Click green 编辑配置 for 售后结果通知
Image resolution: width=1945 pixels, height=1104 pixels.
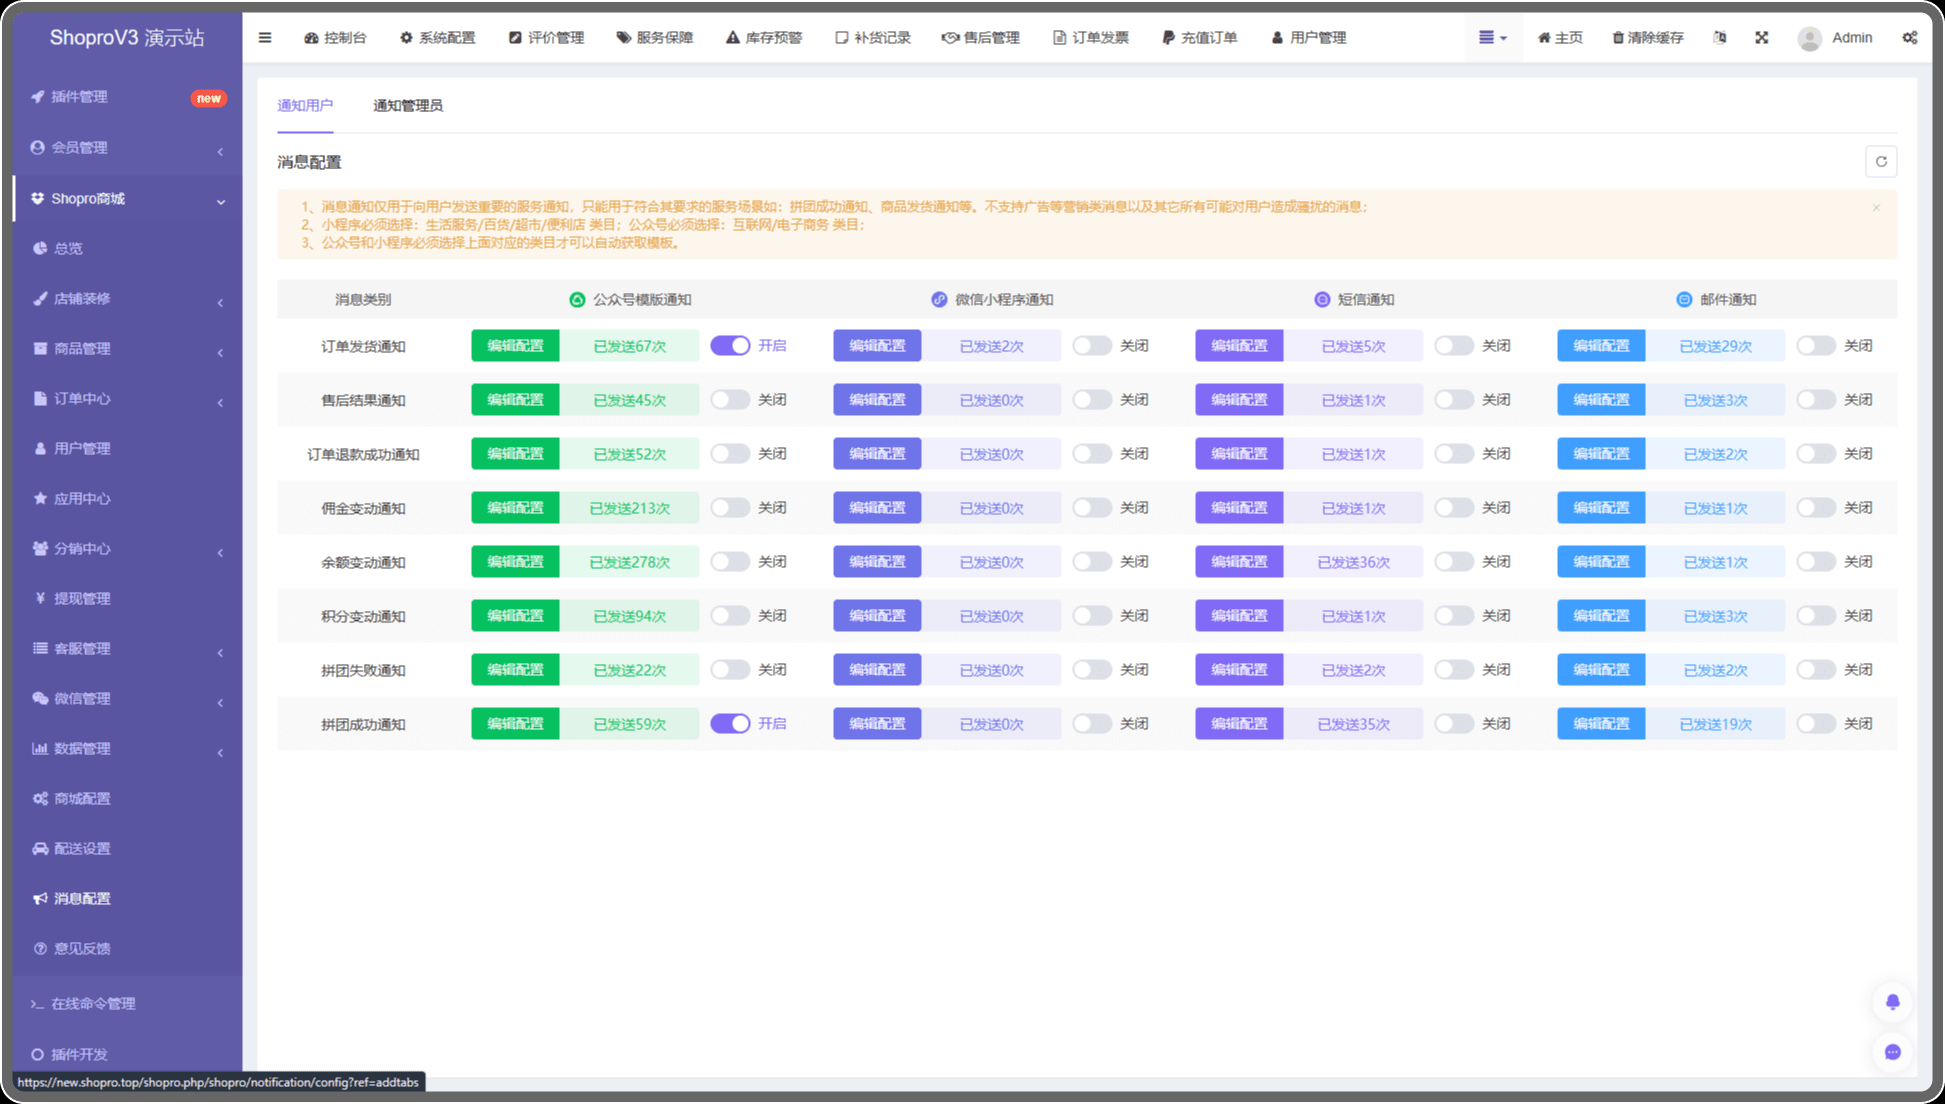(515, 400)
